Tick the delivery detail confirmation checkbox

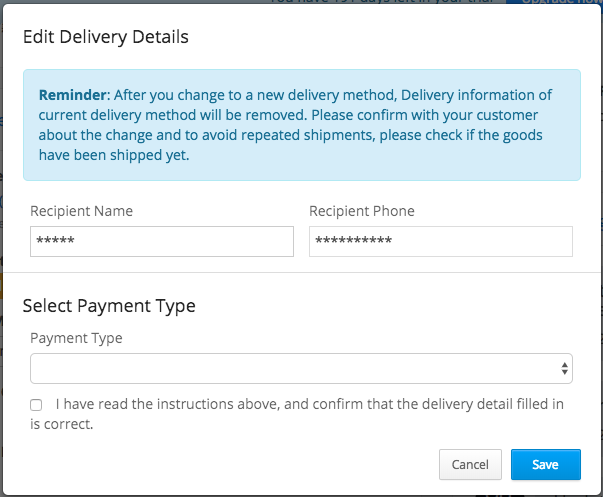36,405
